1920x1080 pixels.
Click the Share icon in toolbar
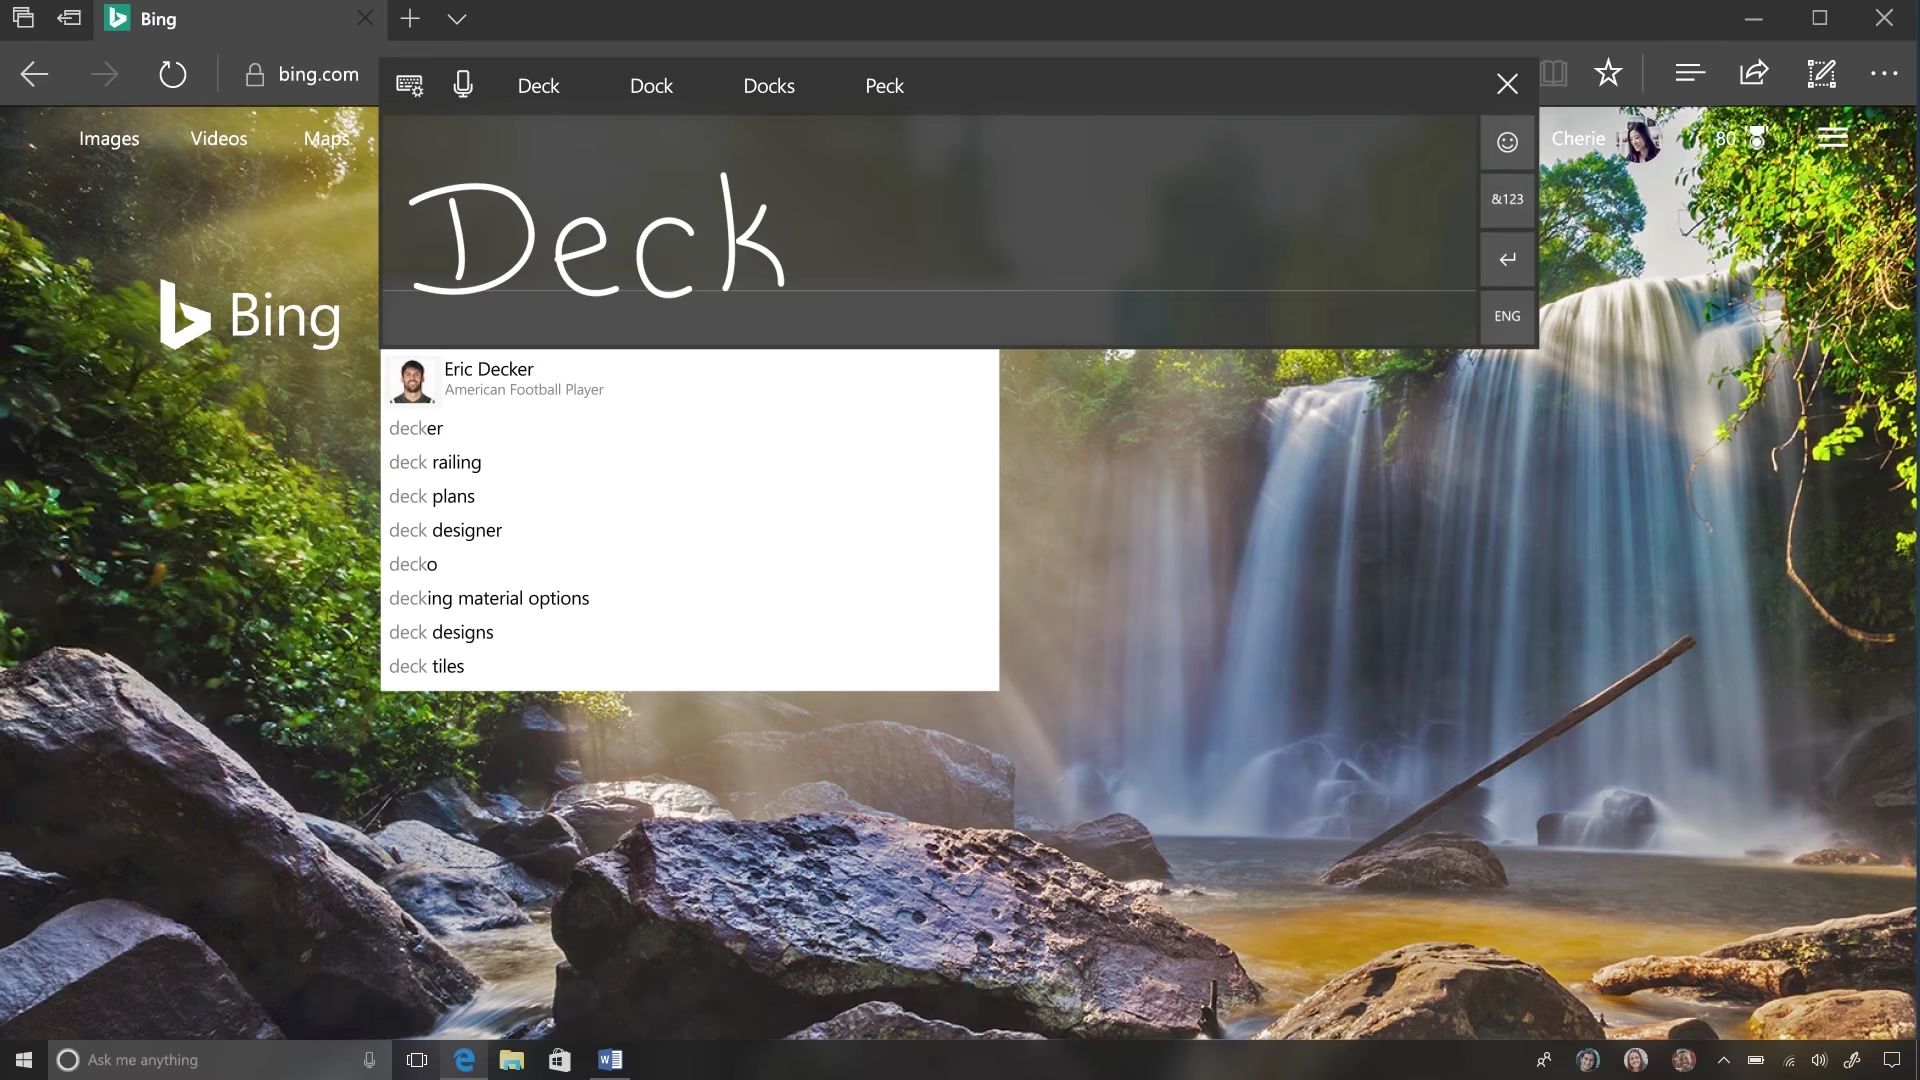coord(1754,73)
